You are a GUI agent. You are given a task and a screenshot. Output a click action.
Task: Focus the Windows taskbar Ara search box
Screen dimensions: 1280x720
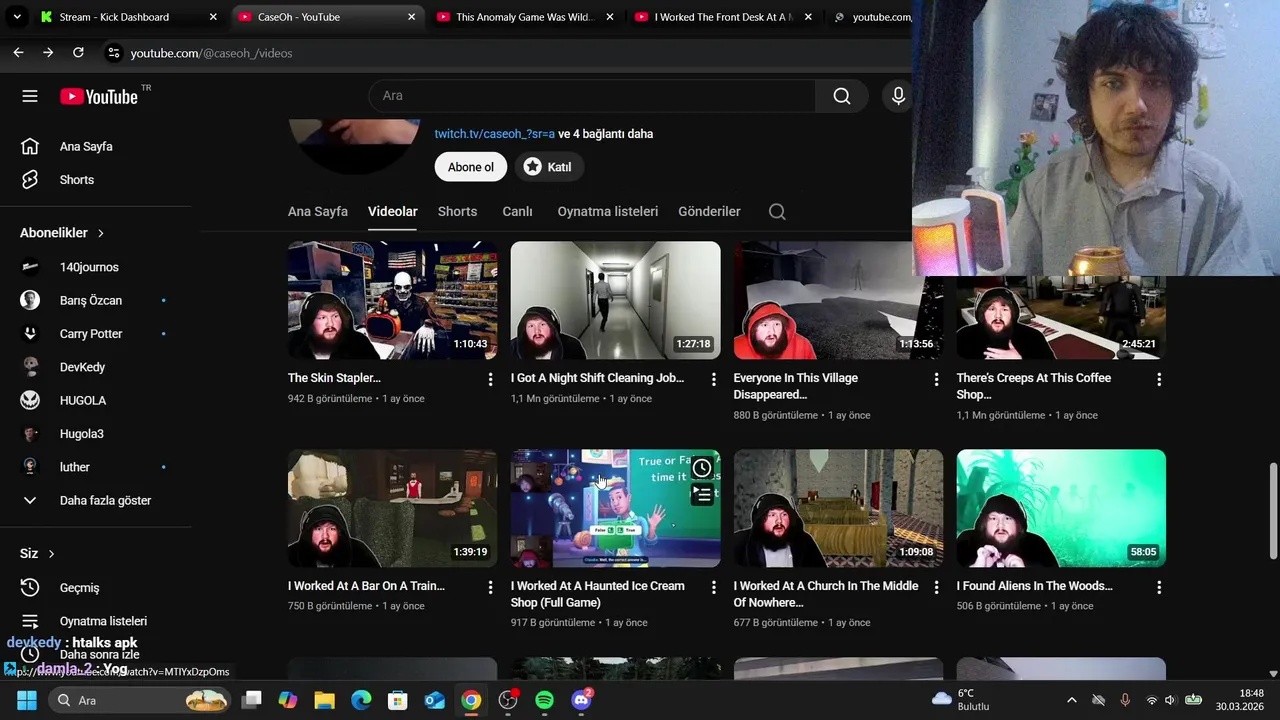click(140, 700)
